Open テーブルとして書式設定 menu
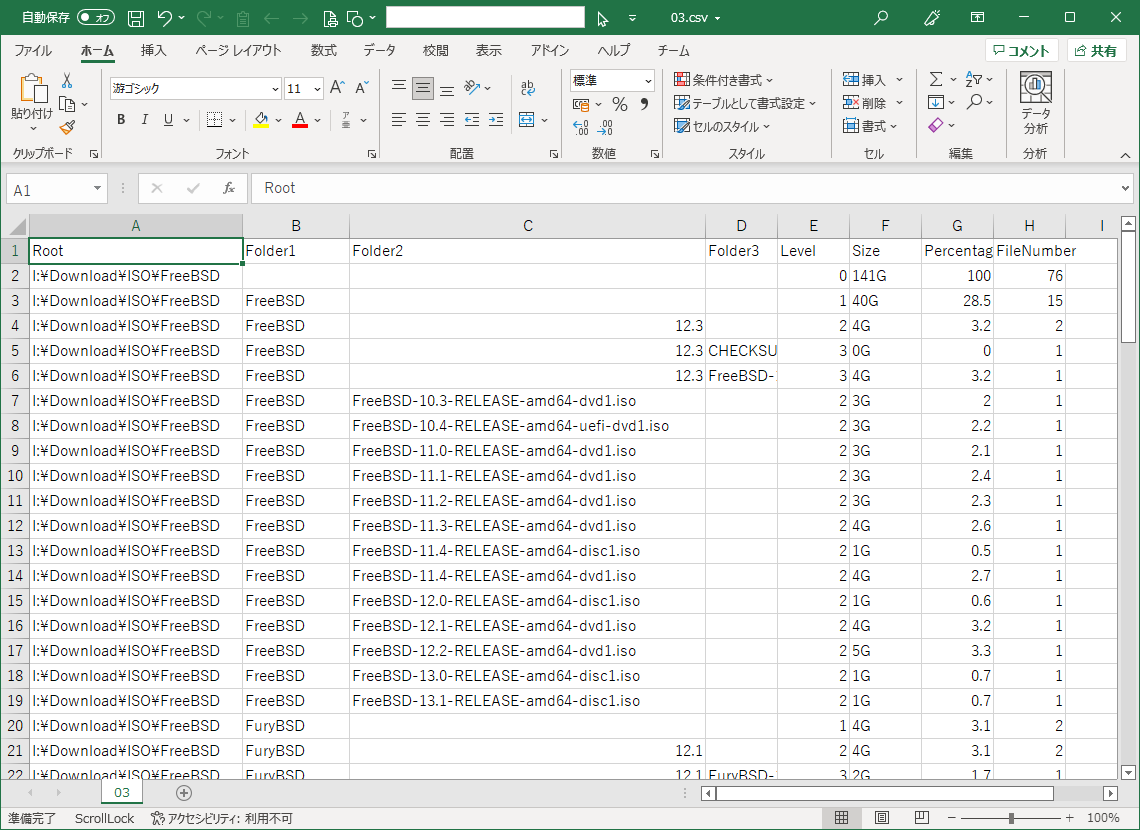 [745, 103]
